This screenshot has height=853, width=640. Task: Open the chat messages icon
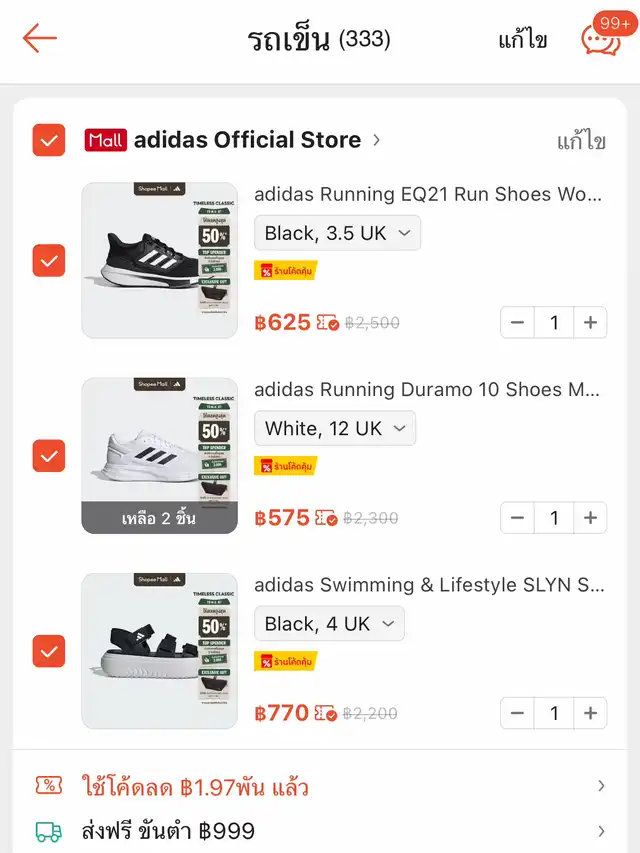tap(601, 39)
